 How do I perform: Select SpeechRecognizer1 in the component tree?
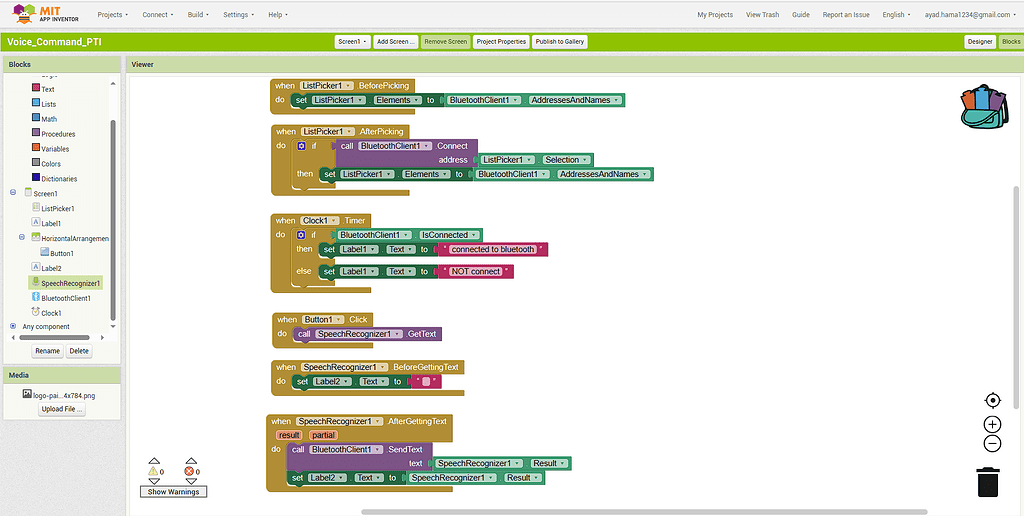pos(70,283)
